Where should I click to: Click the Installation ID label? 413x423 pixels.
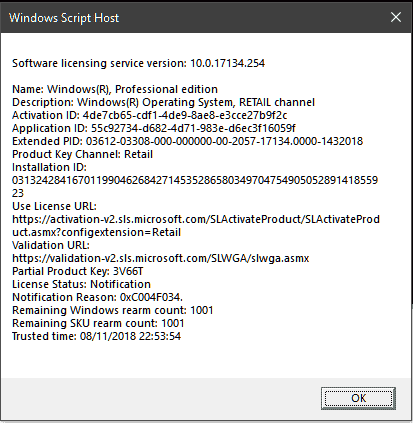pyautogui.click(x=49, y=167)
